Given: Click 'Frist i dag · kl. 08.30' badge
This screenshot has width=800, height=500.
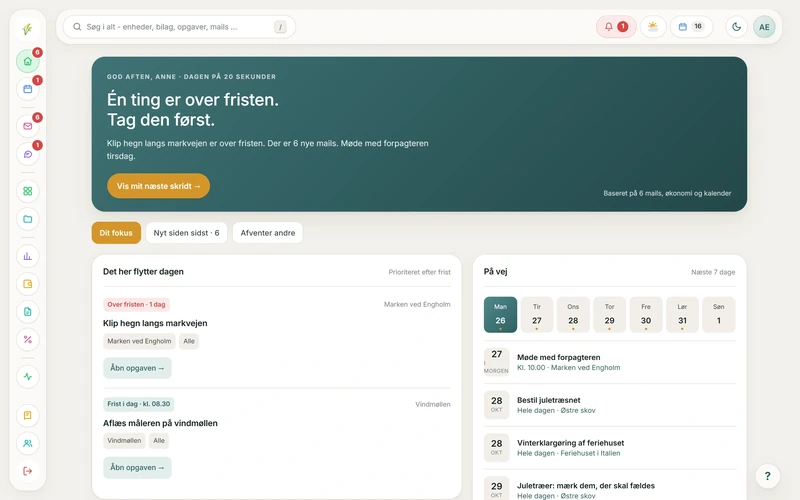Looking at the screenshot, I should (138, 404).
